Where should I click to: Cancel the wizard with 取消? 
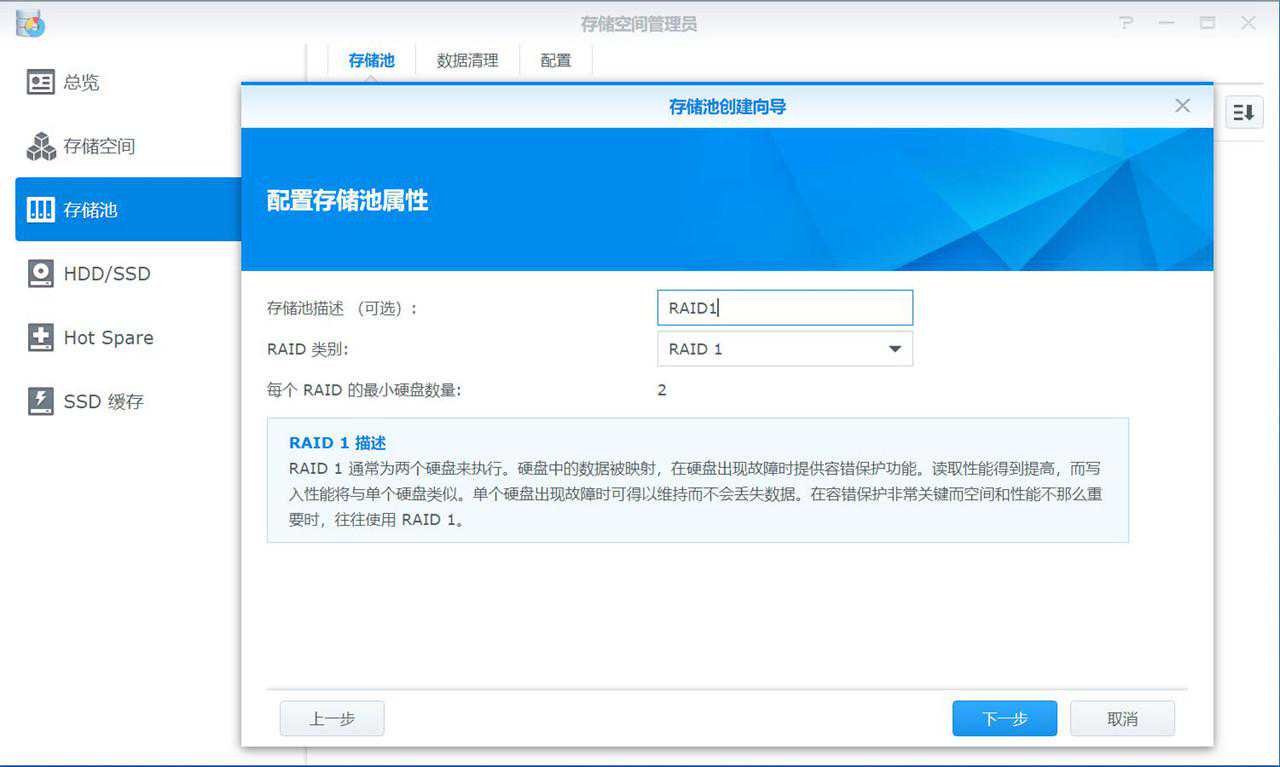[x=1122, y=719]
